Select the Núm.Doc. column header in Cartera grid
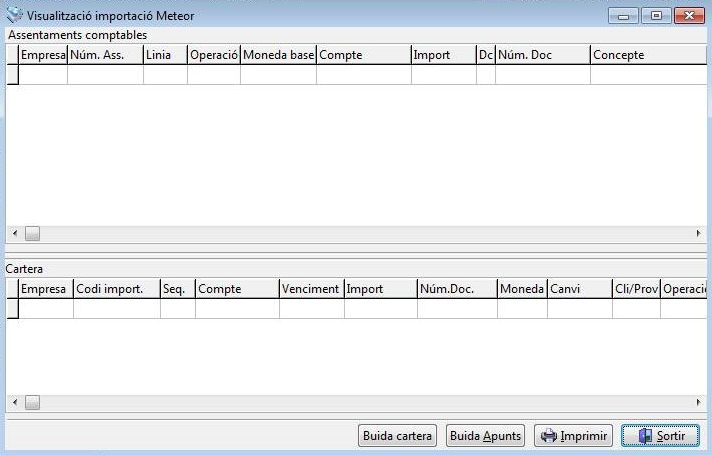Viewport: 712px width, 455px height. (457, 289)
